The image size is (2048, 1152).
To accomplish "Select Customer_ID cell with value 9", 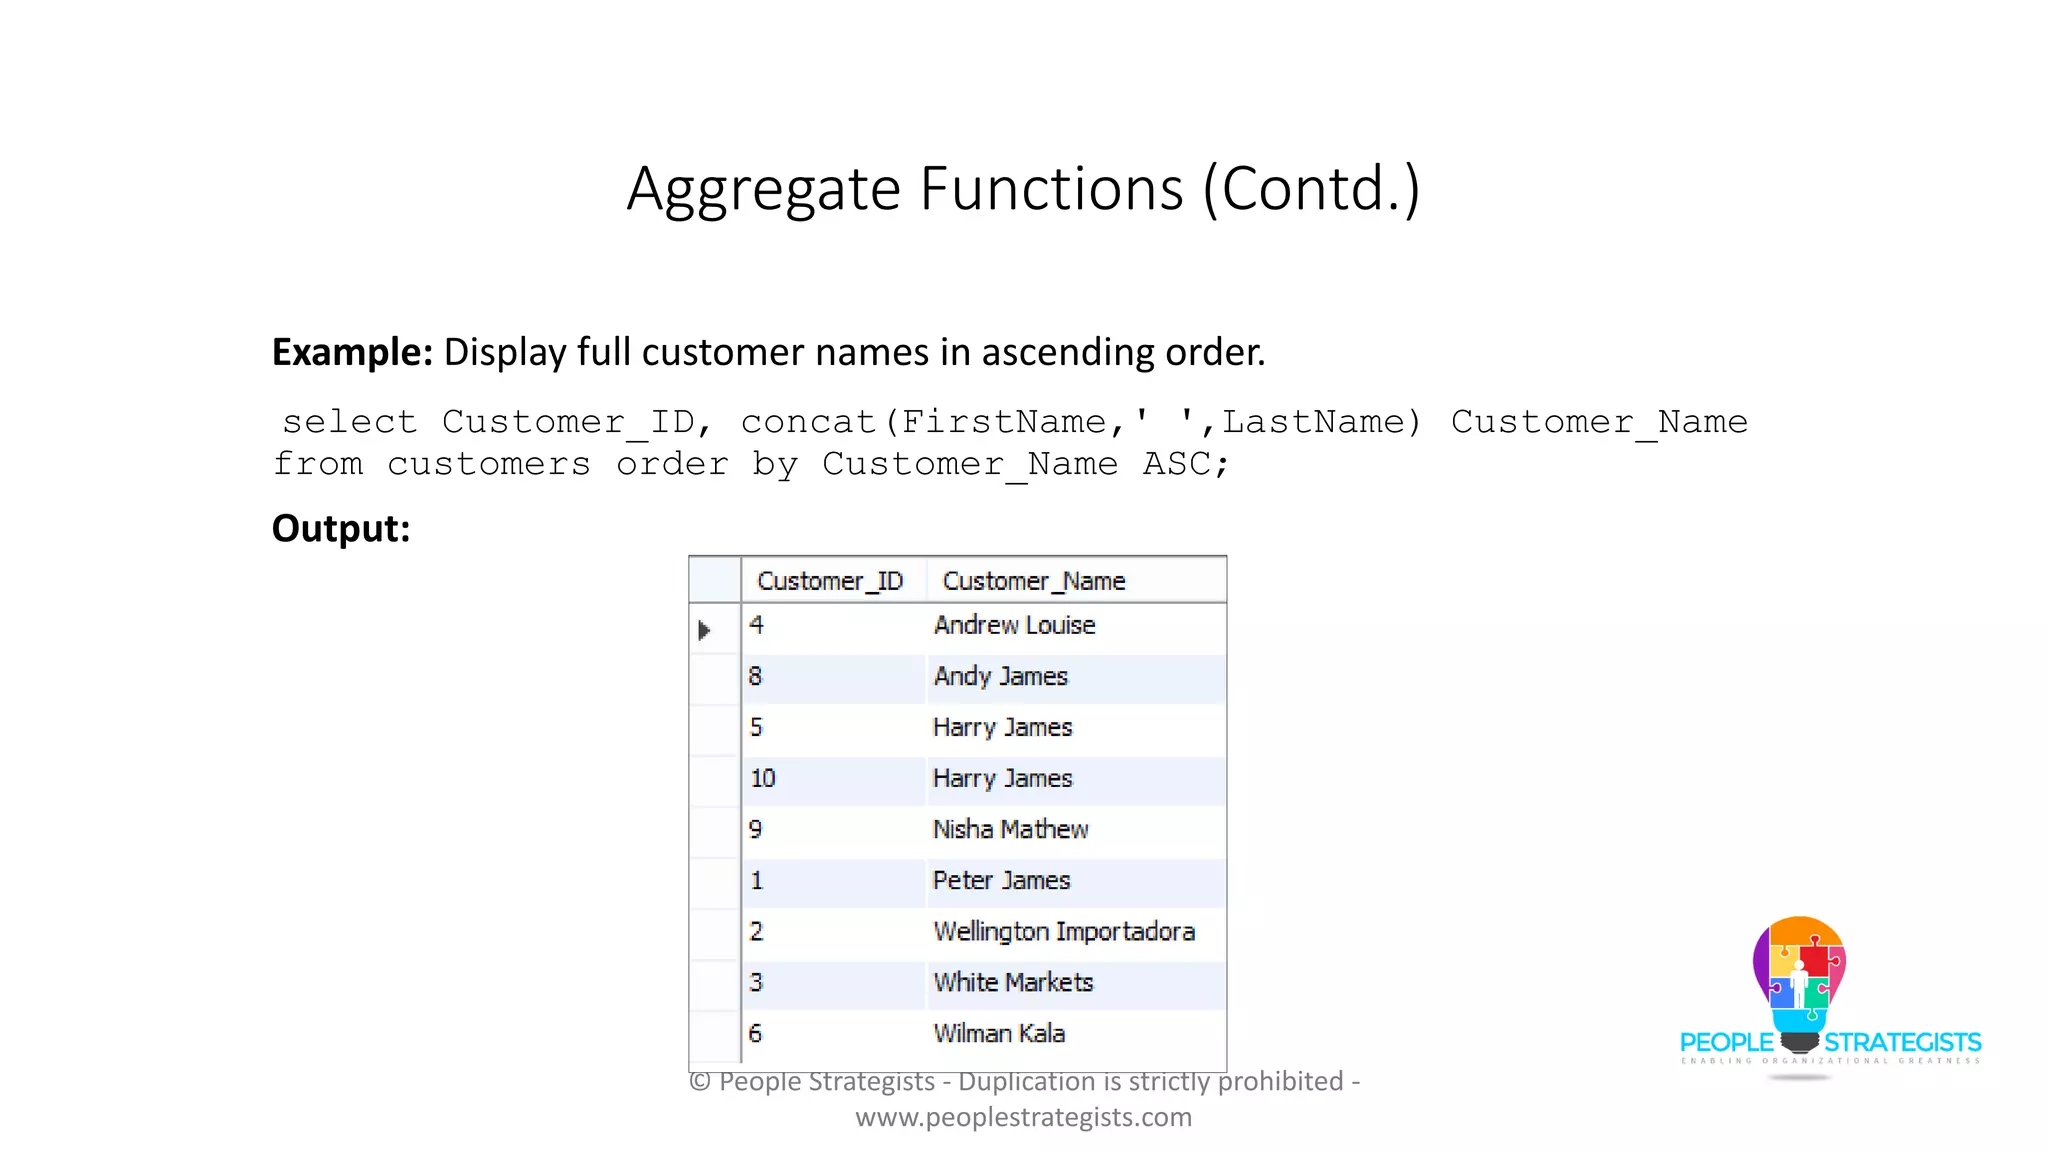I will coord(834,830).
